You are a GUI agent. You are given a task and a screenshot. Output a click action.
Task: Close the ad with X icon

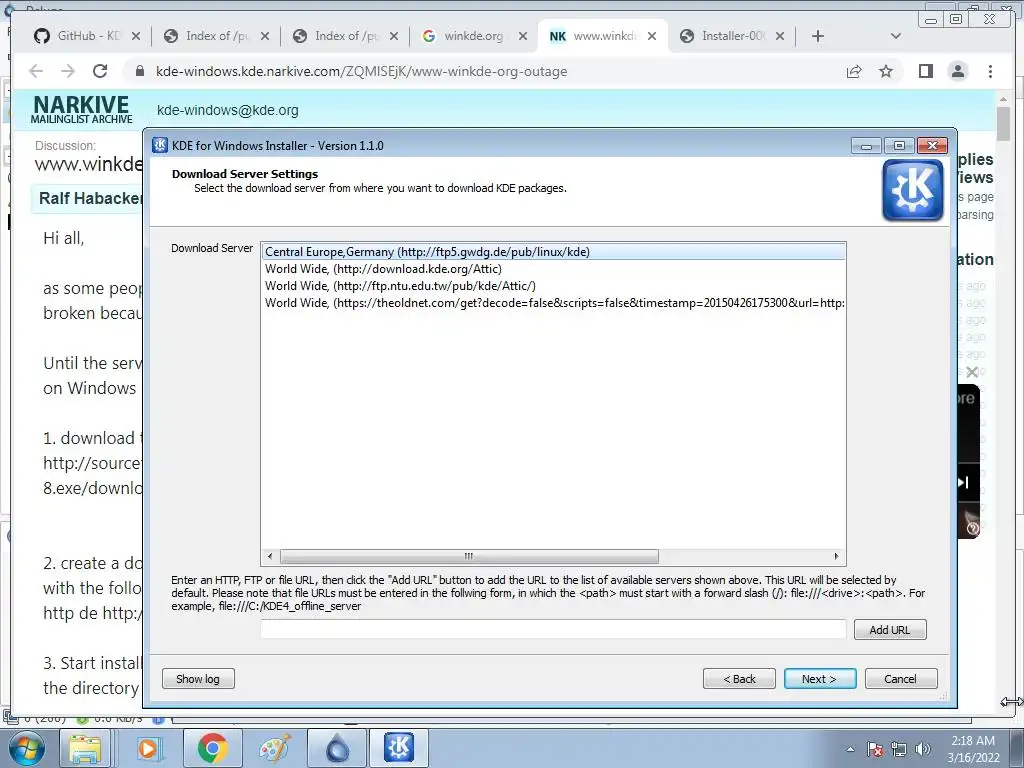coord(972,372)
